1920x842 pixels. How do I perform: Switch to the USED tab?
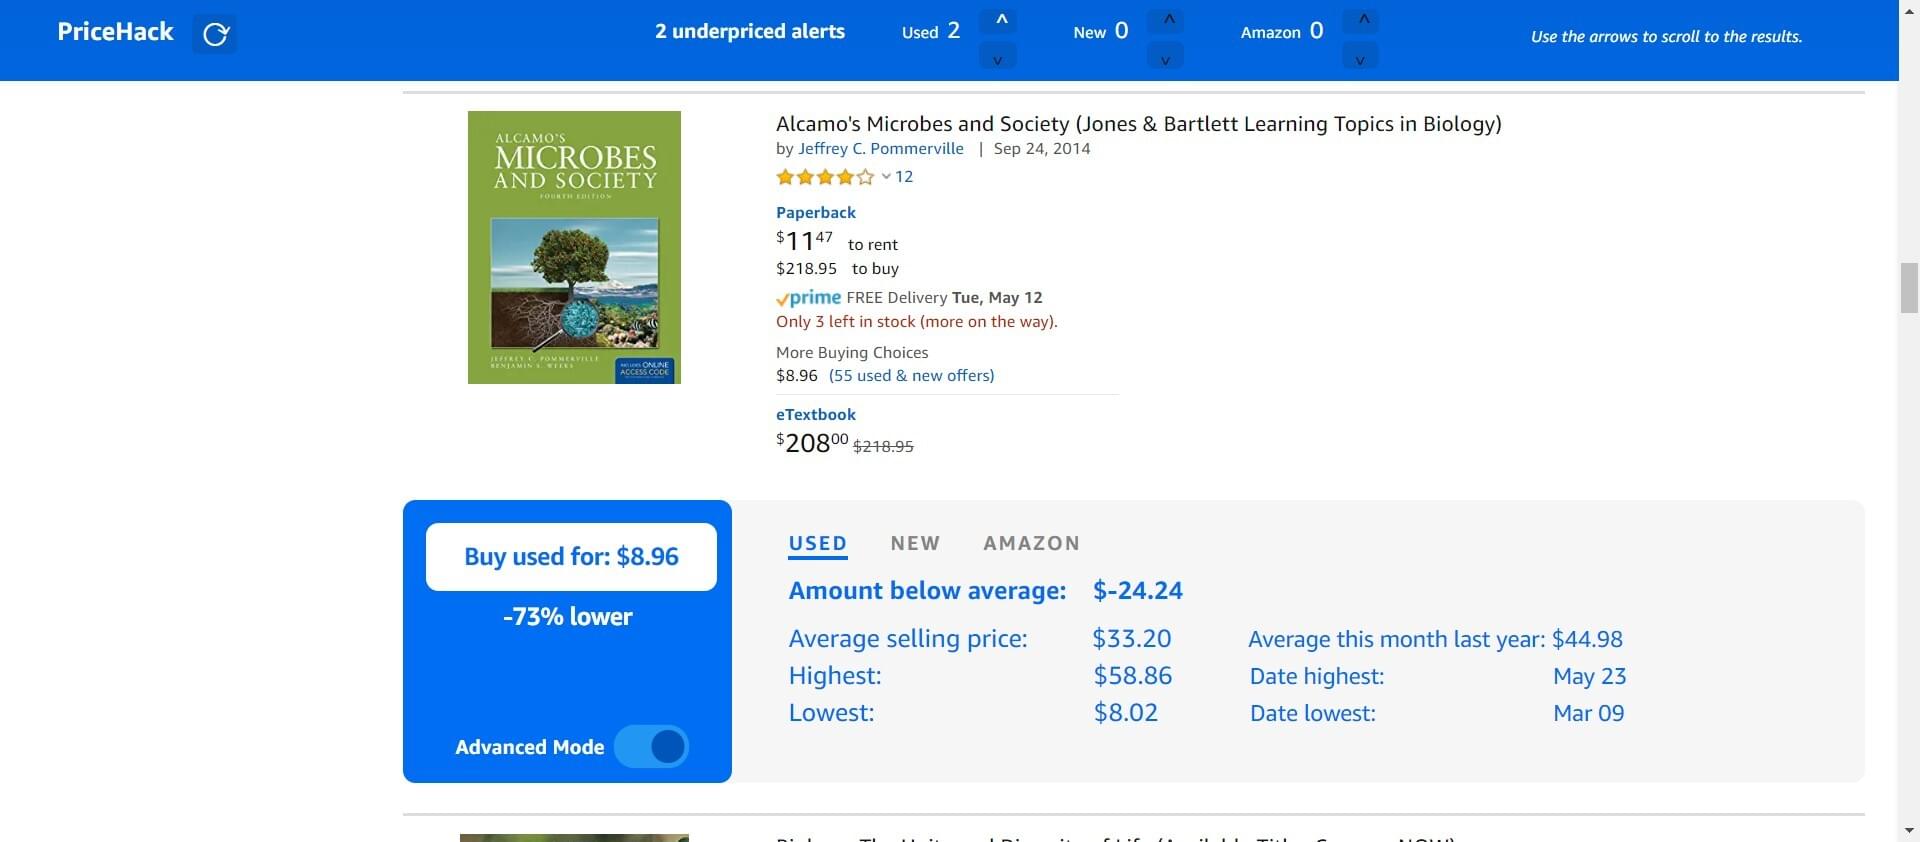click(x=817, y=544)
